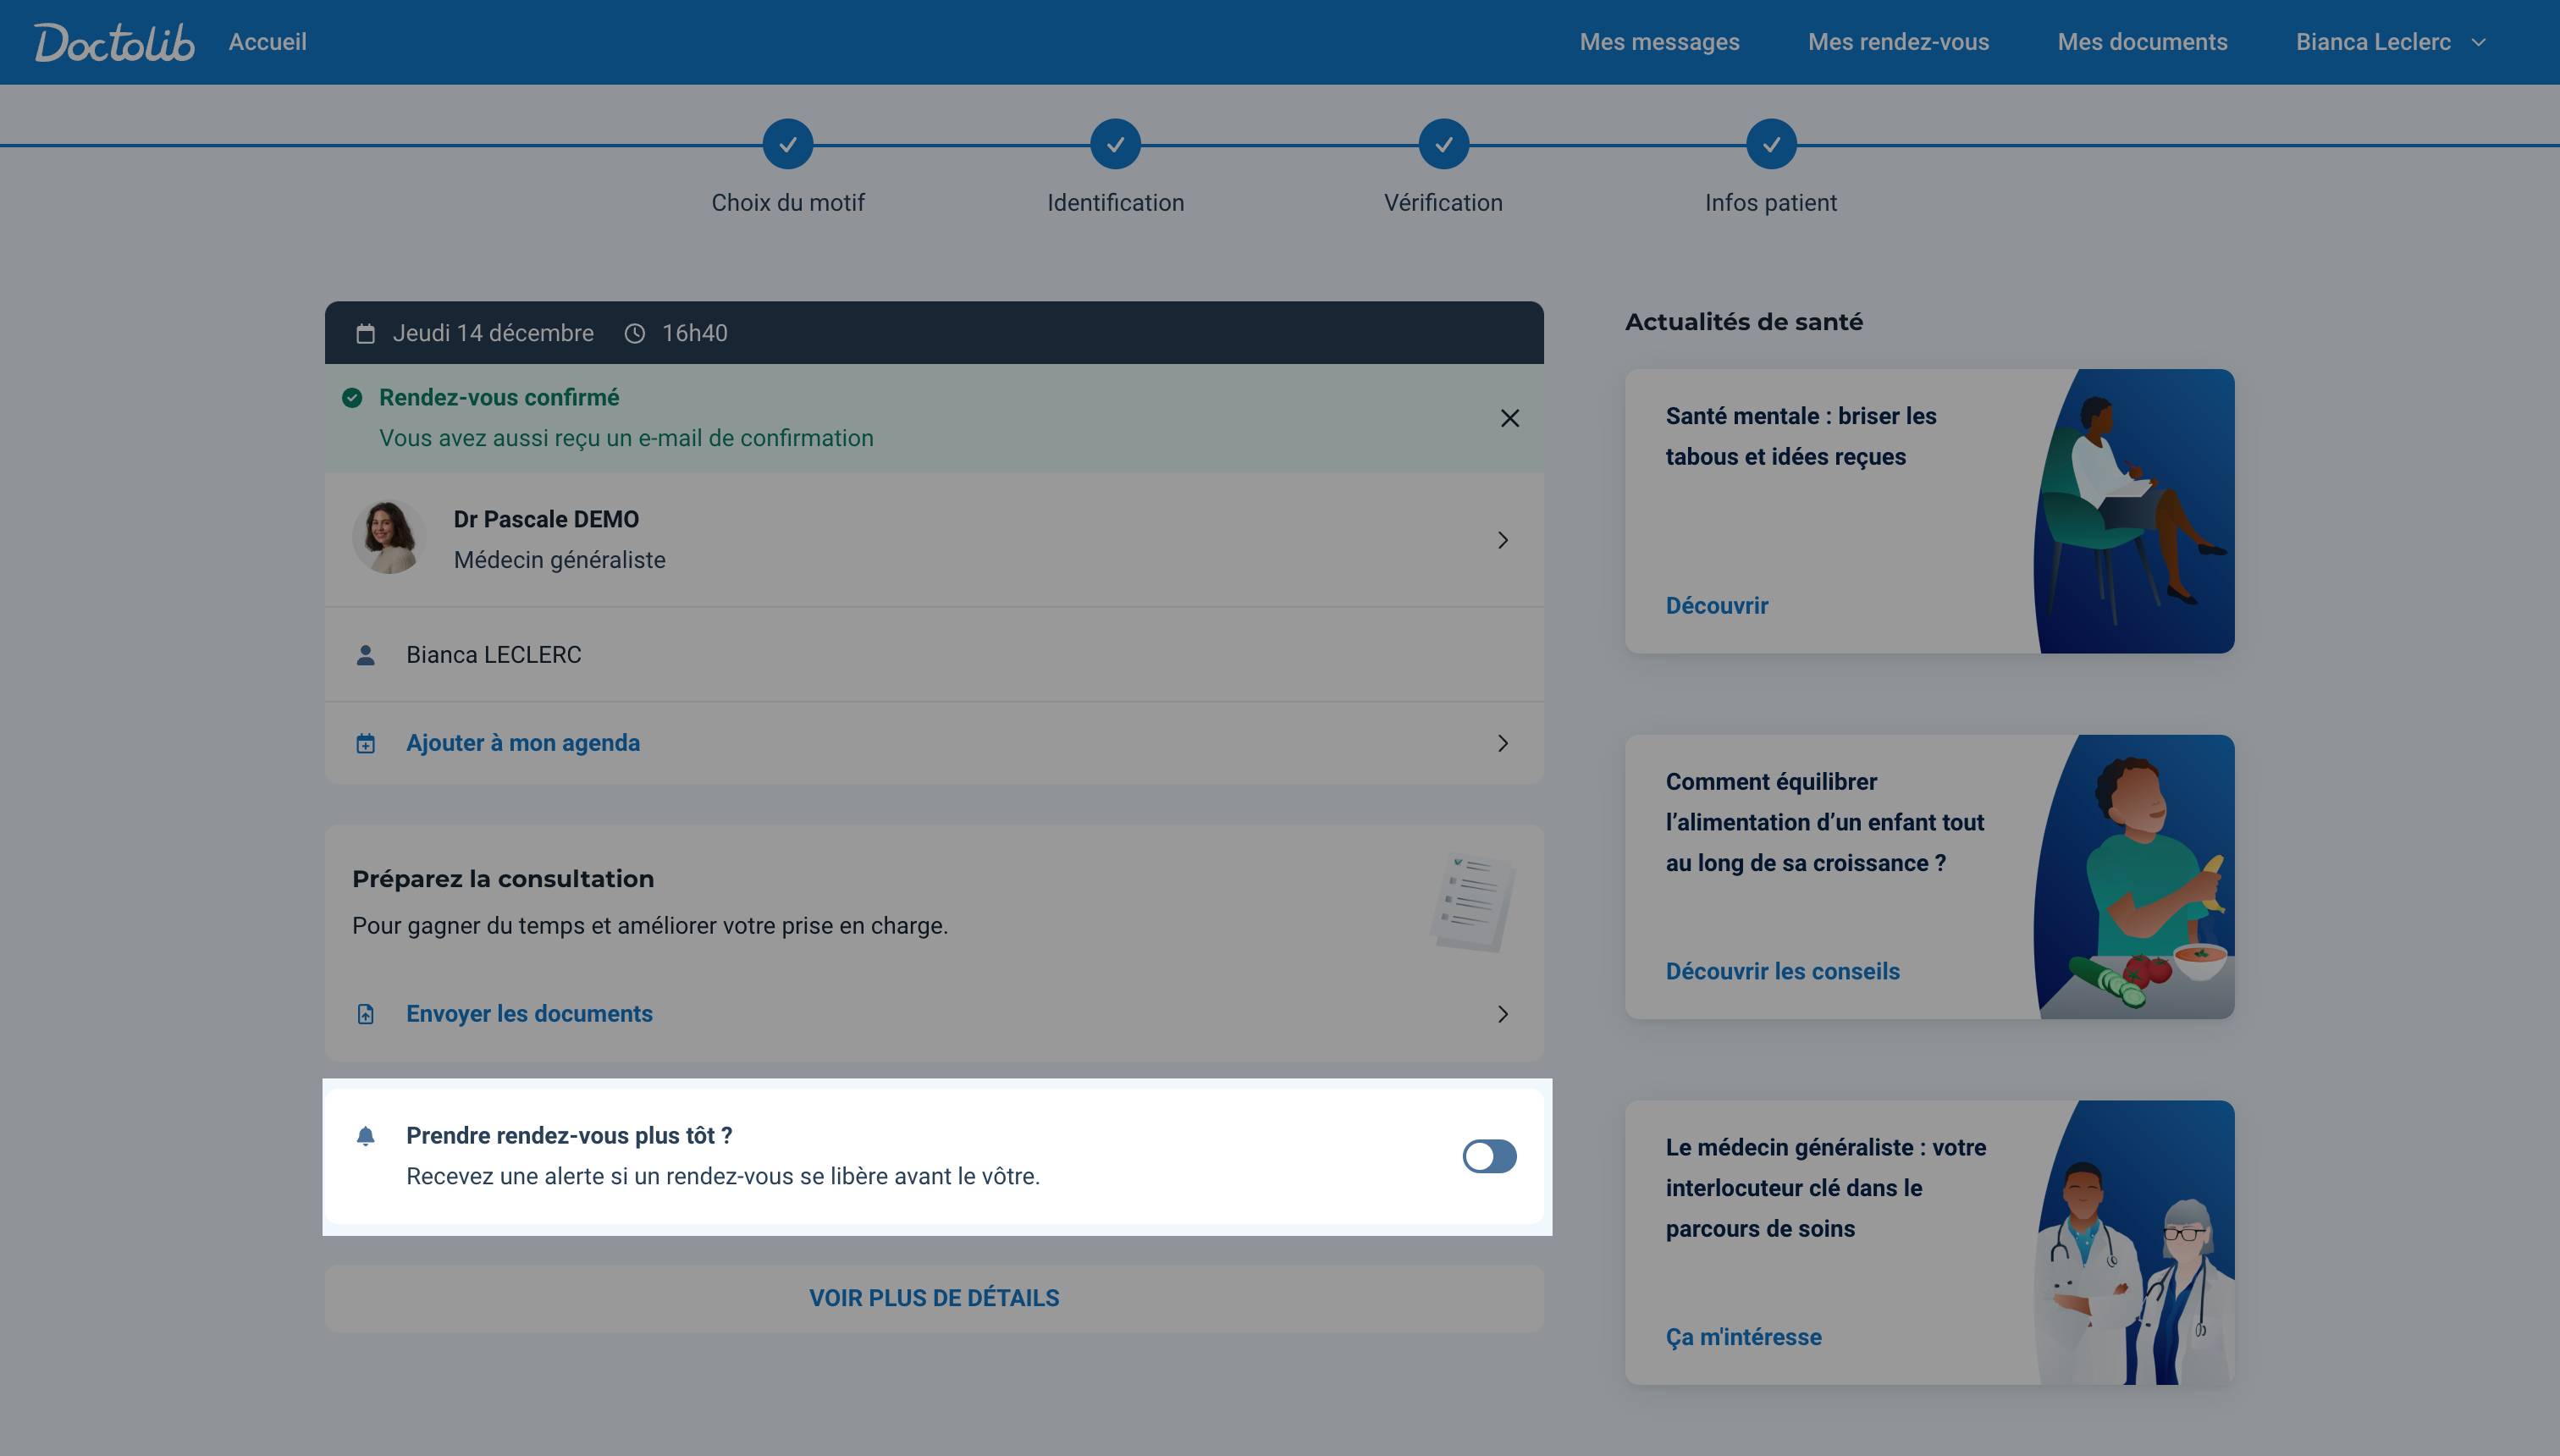Open the Accueil home link

(267, 42)
